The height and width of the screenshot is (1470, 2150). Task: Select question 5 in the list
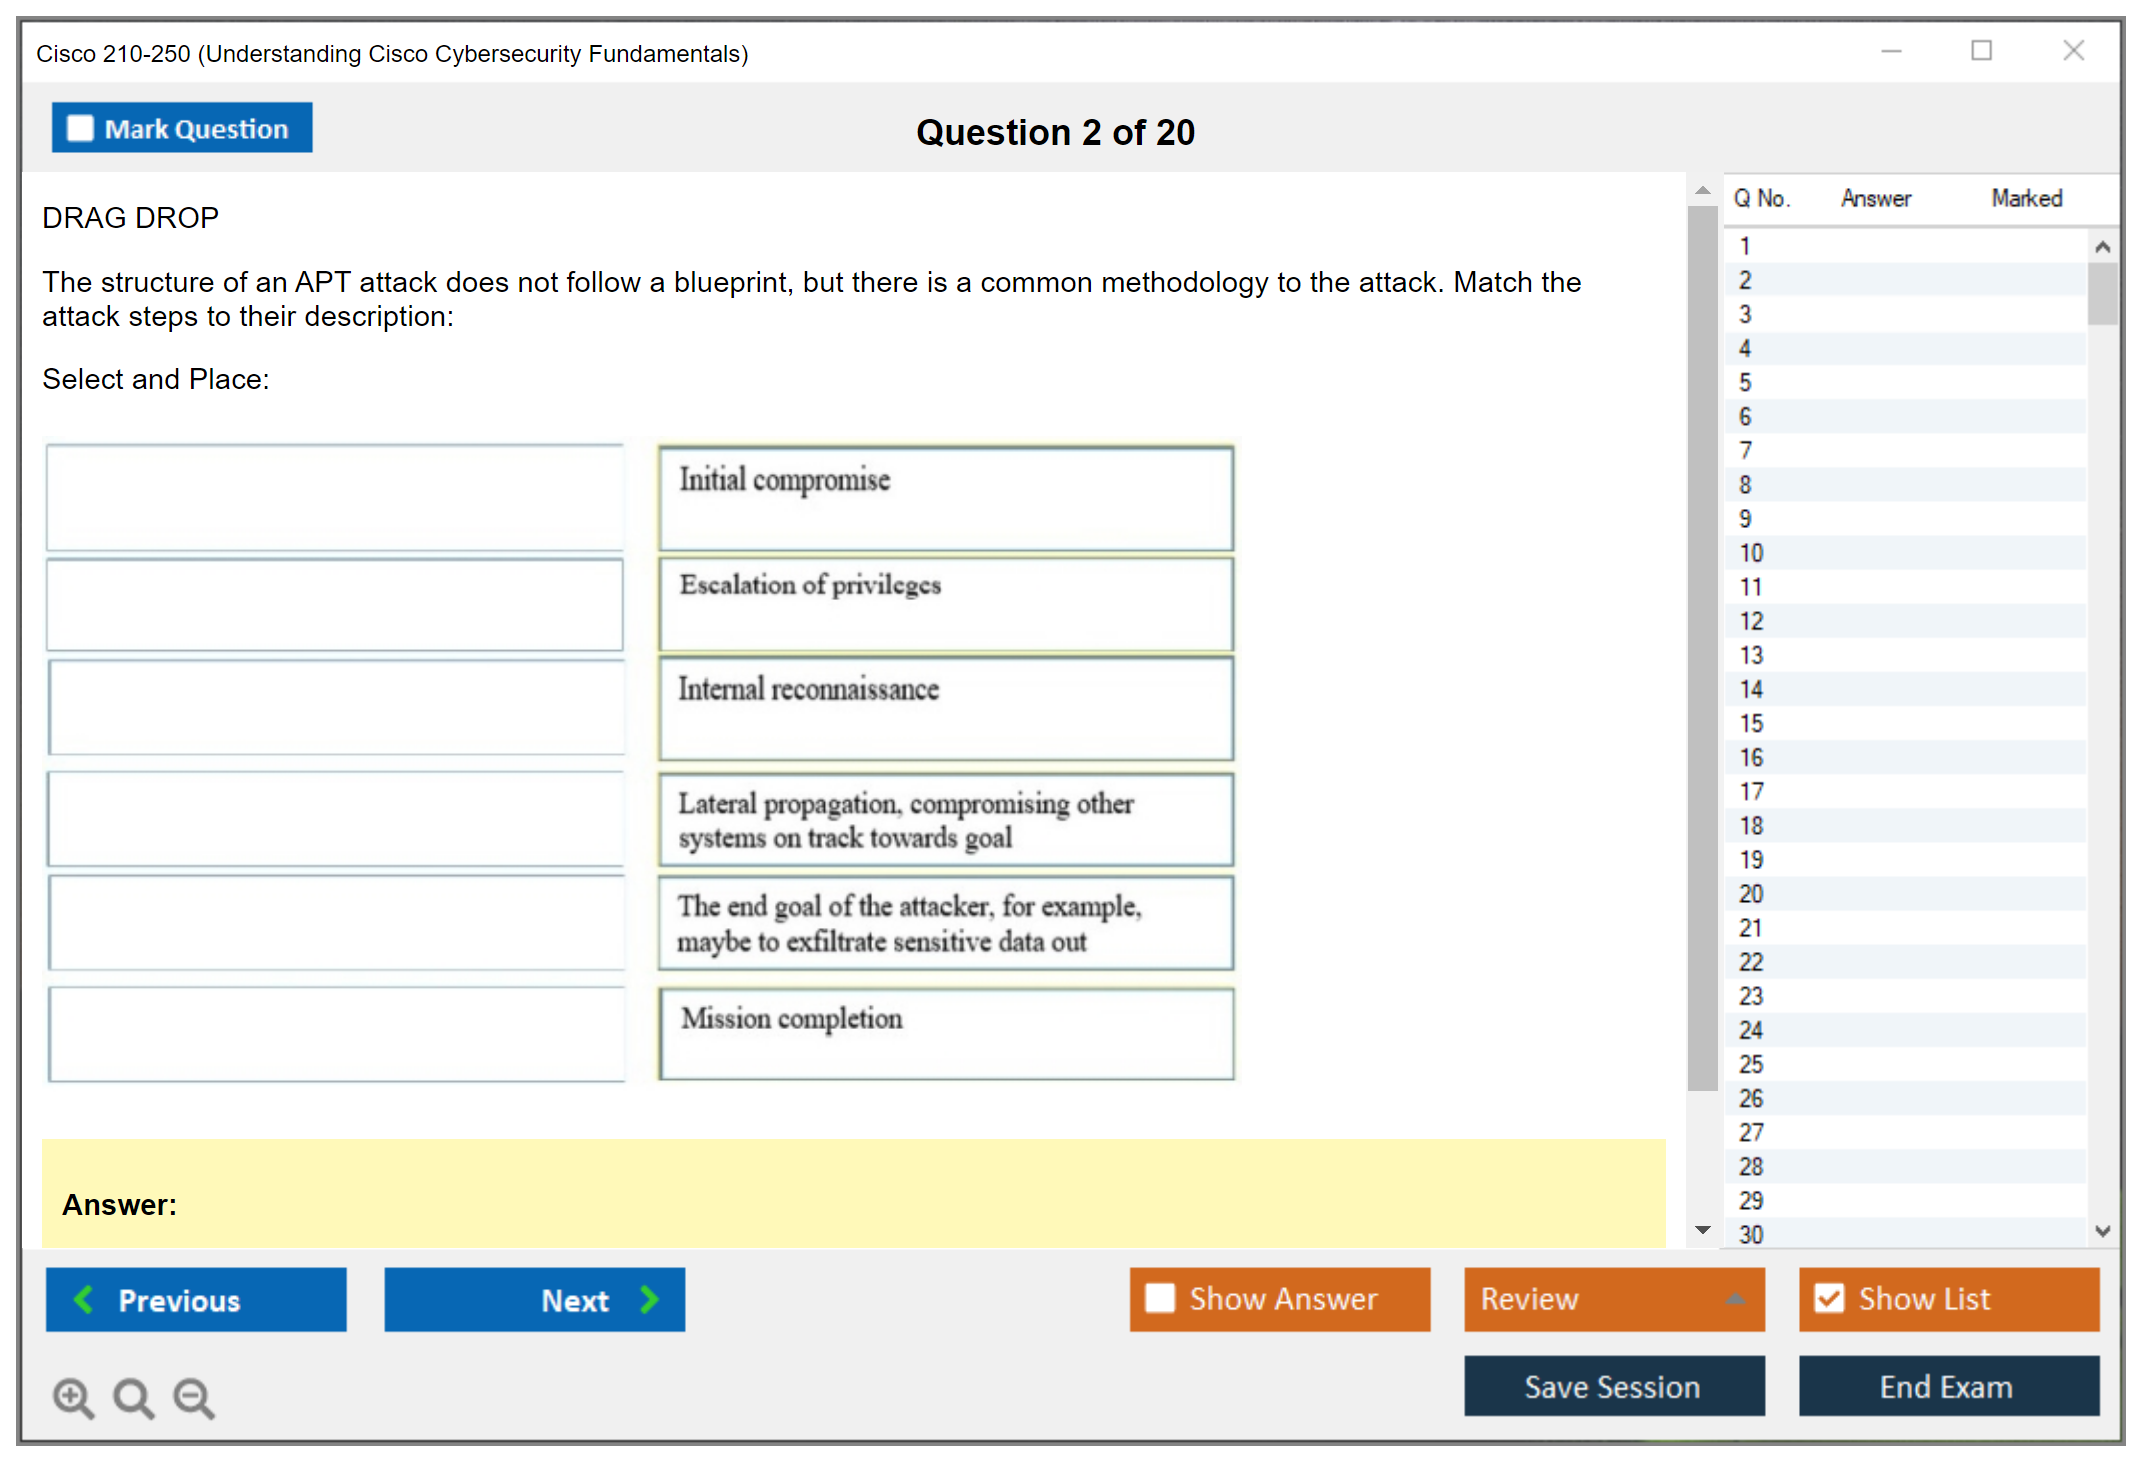point(1746,382)
